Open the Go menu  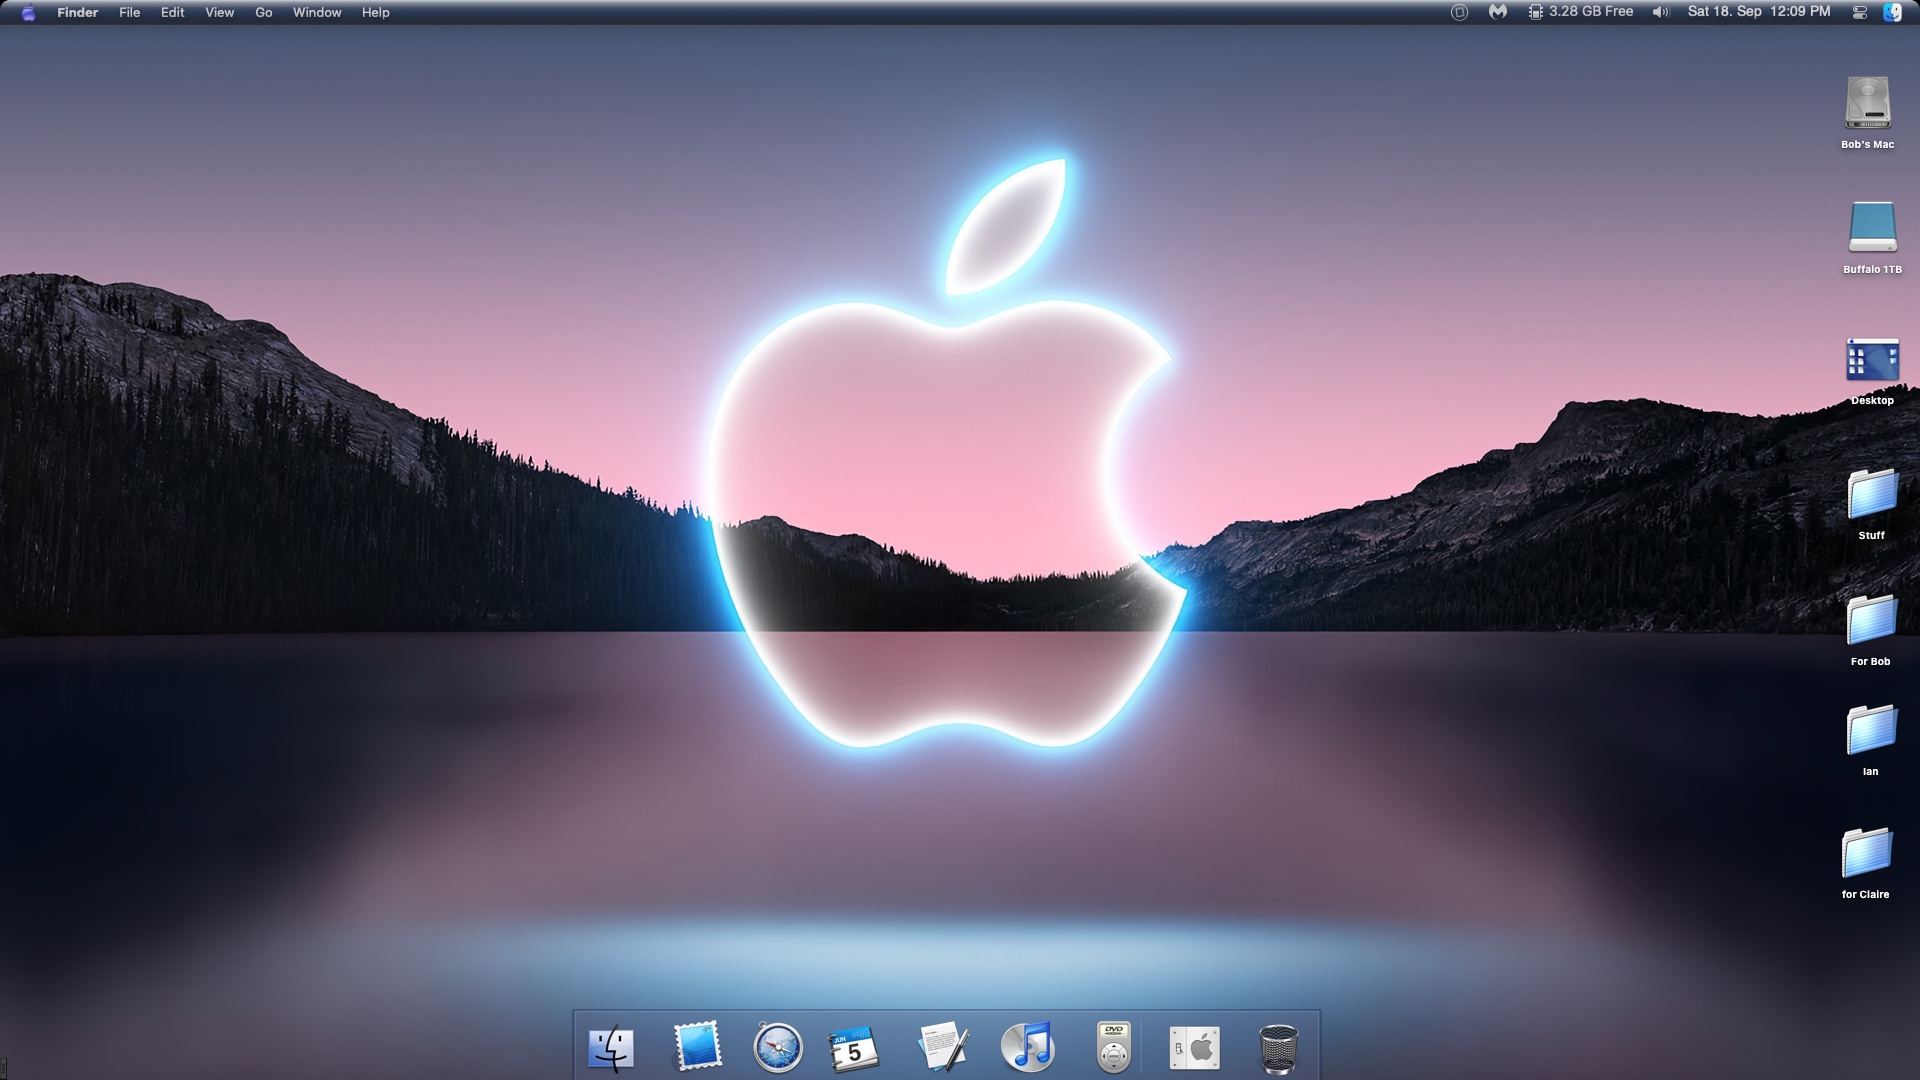263,12
